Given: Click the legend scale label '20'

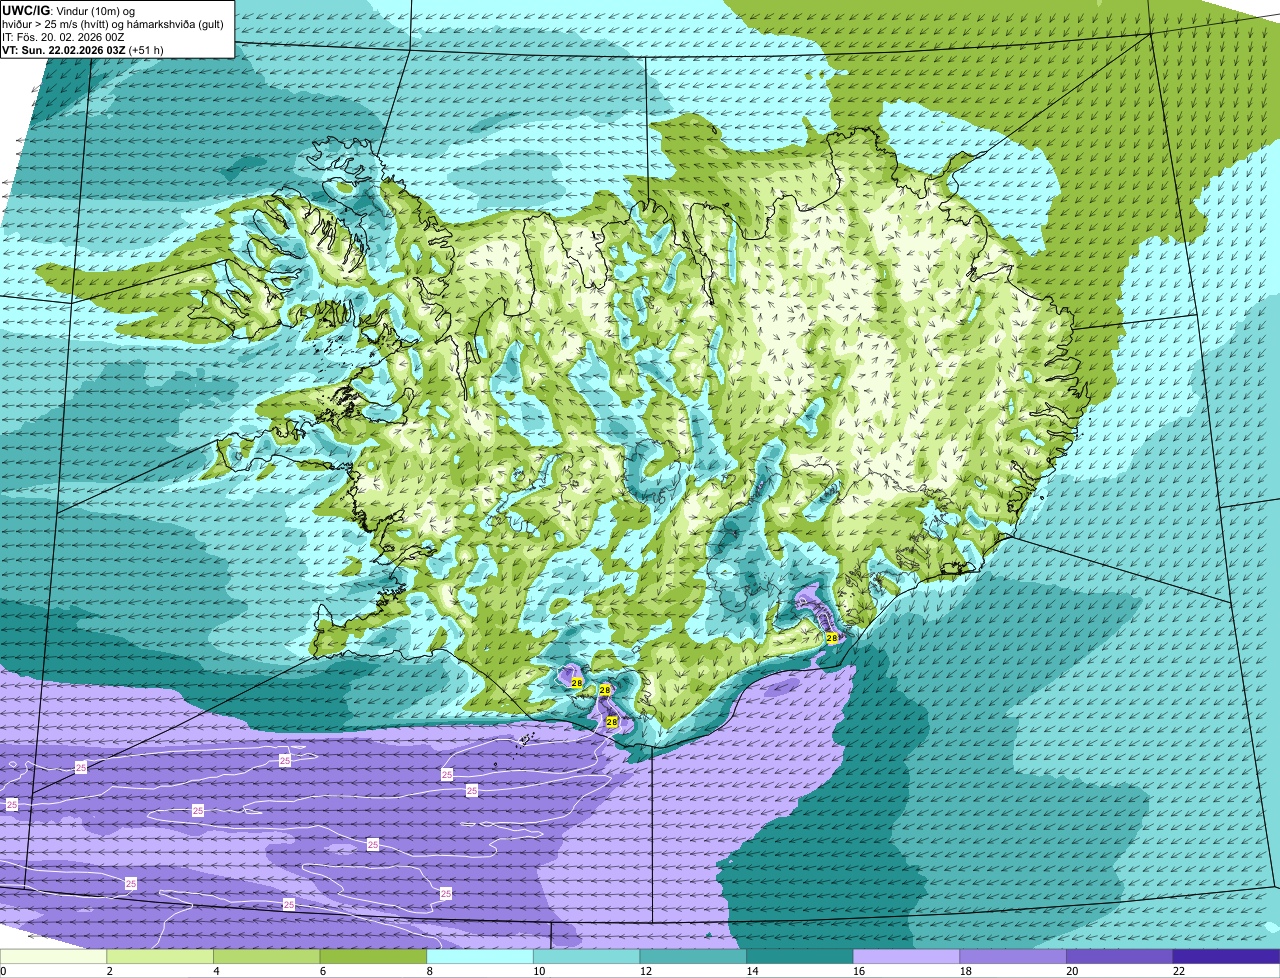Looking at the screenshot, I should [x=1073, y=971].
